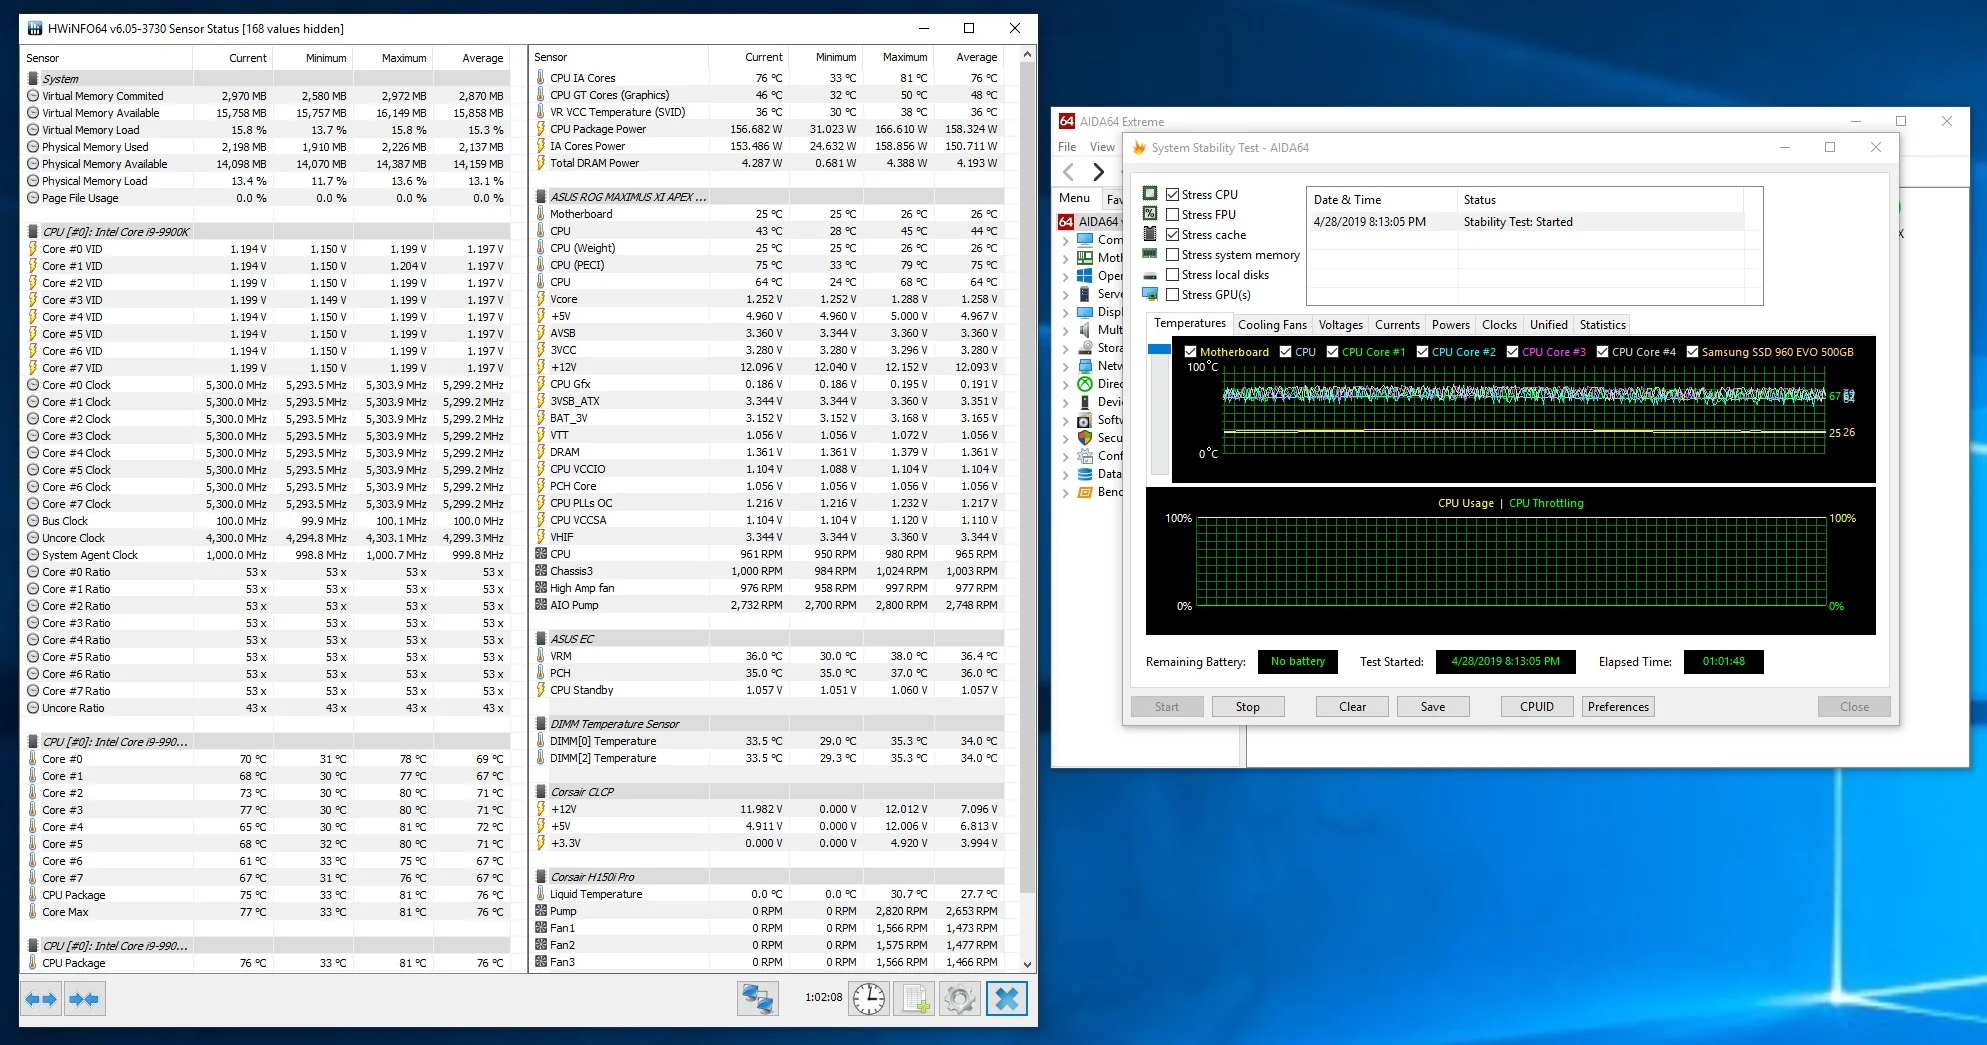This screenshot has width=1987, height=1045.
Task: Click HWiNFO collapse columns arrows icon
Action: pyautogui.click(x=84, y=998)
